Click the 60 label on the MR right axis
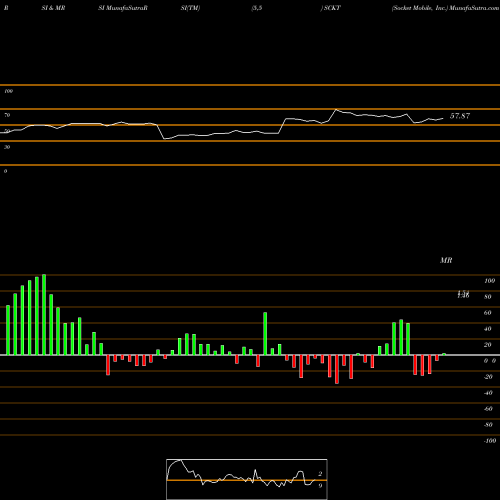Screen dimensions: 500x500 [x=488, y=313]
